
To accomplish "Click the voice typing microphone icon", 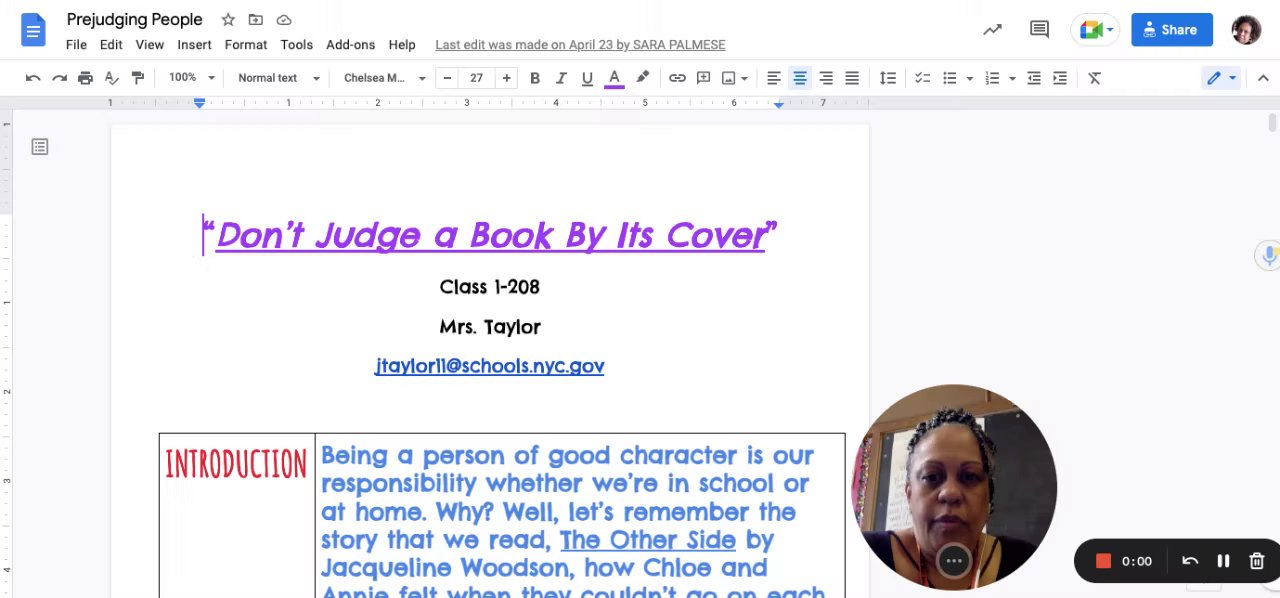I will point(1269,255).
